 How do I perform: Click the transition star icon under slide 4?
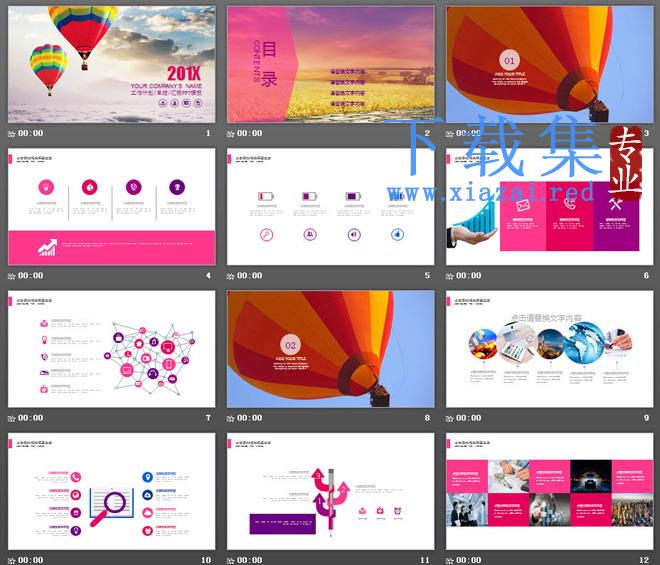point(12,276)
